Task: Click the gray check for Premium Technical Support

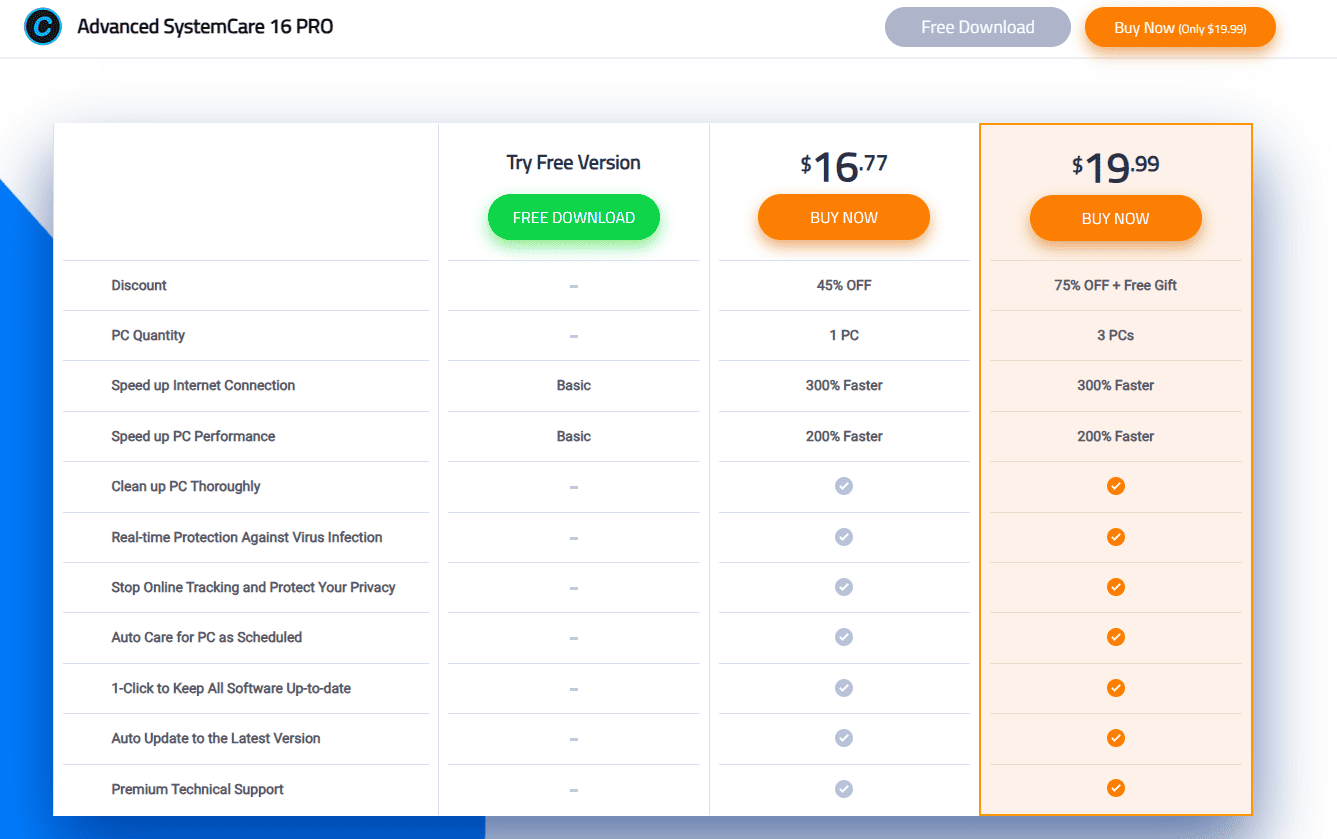Action: pyautogui.click(x=844, y=789)
